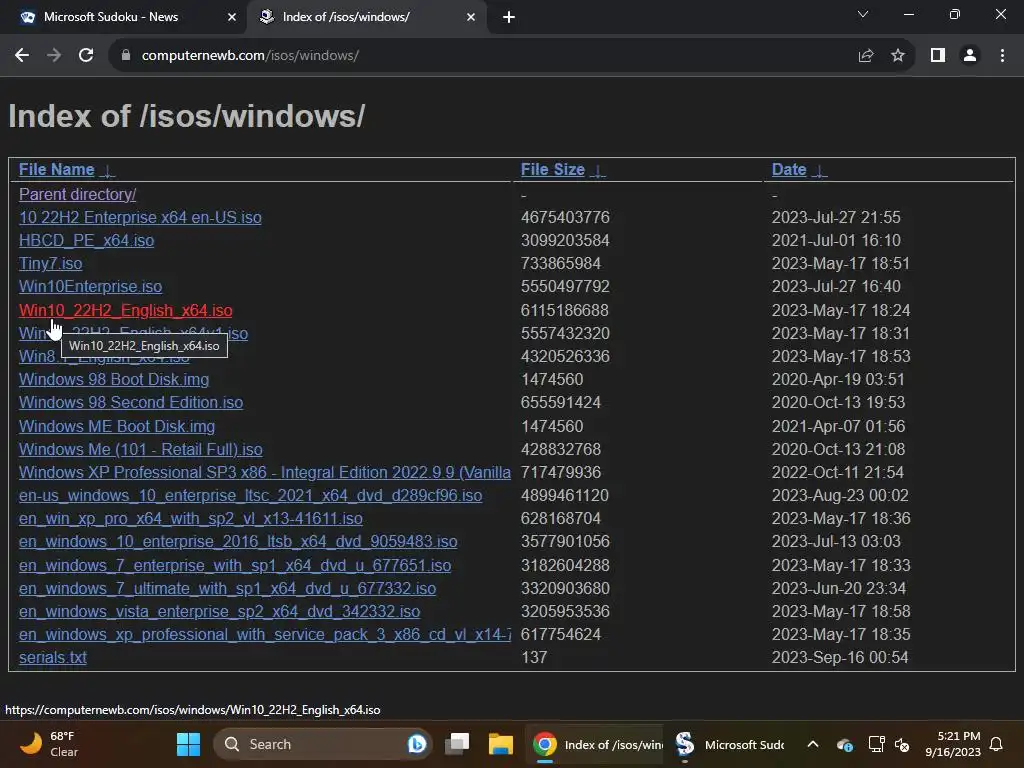
Task: Open the clock and date 5:21 PM
Action: (953, 744)
